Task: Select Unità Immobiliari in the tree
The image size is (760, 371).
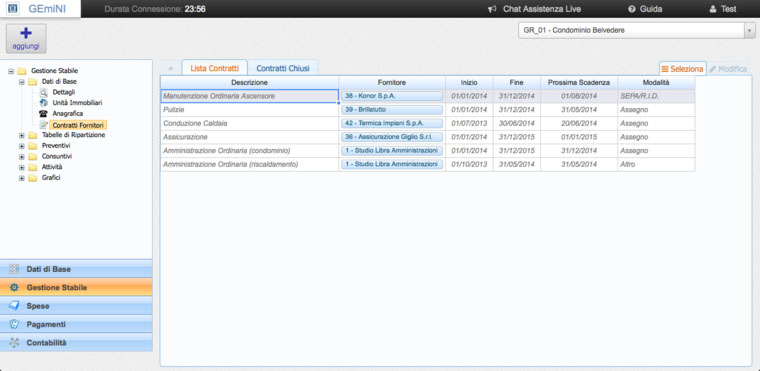Action: click(x=77, y=103)
